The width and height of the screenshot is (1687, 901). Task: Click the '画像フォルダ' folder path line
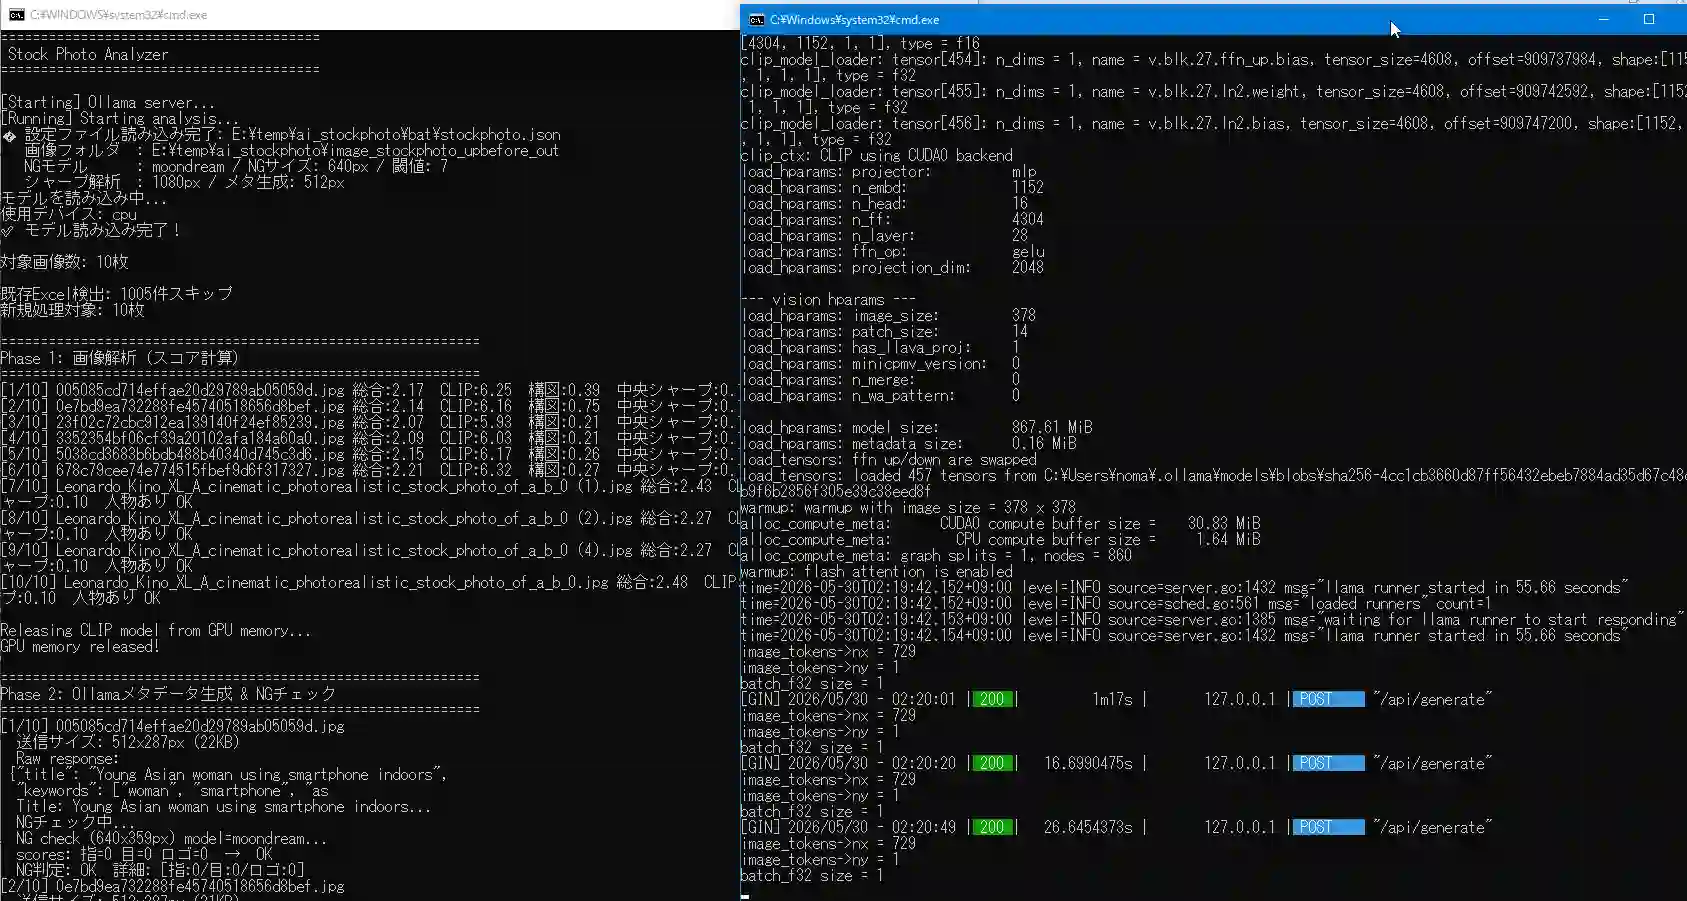click(x=291, y=150)
